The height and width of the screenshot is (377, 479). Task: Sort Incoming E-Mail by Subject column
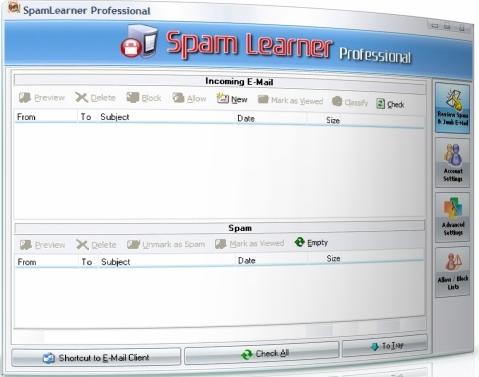[x=165, y=118]
